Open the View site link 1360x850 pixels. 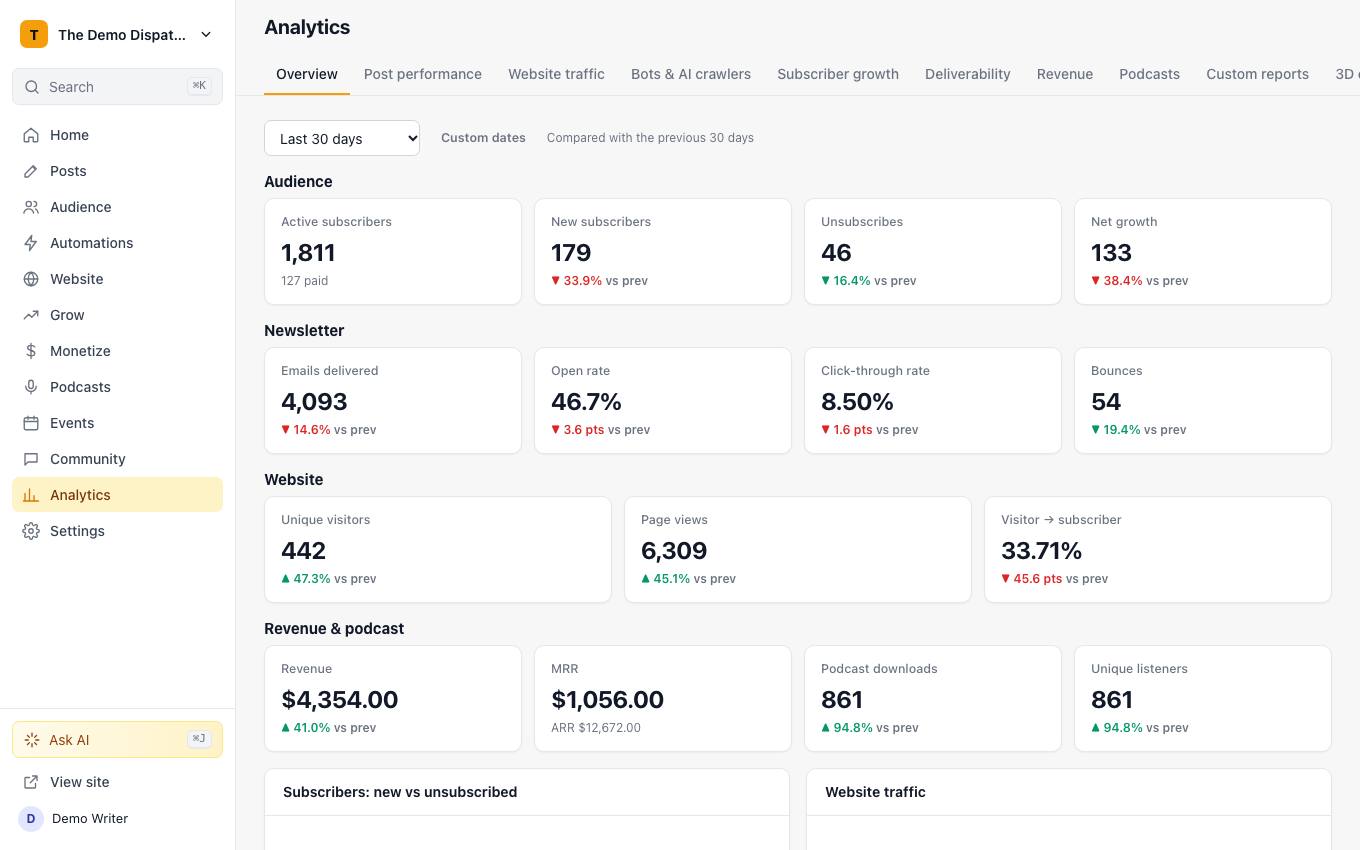(117, 782)
